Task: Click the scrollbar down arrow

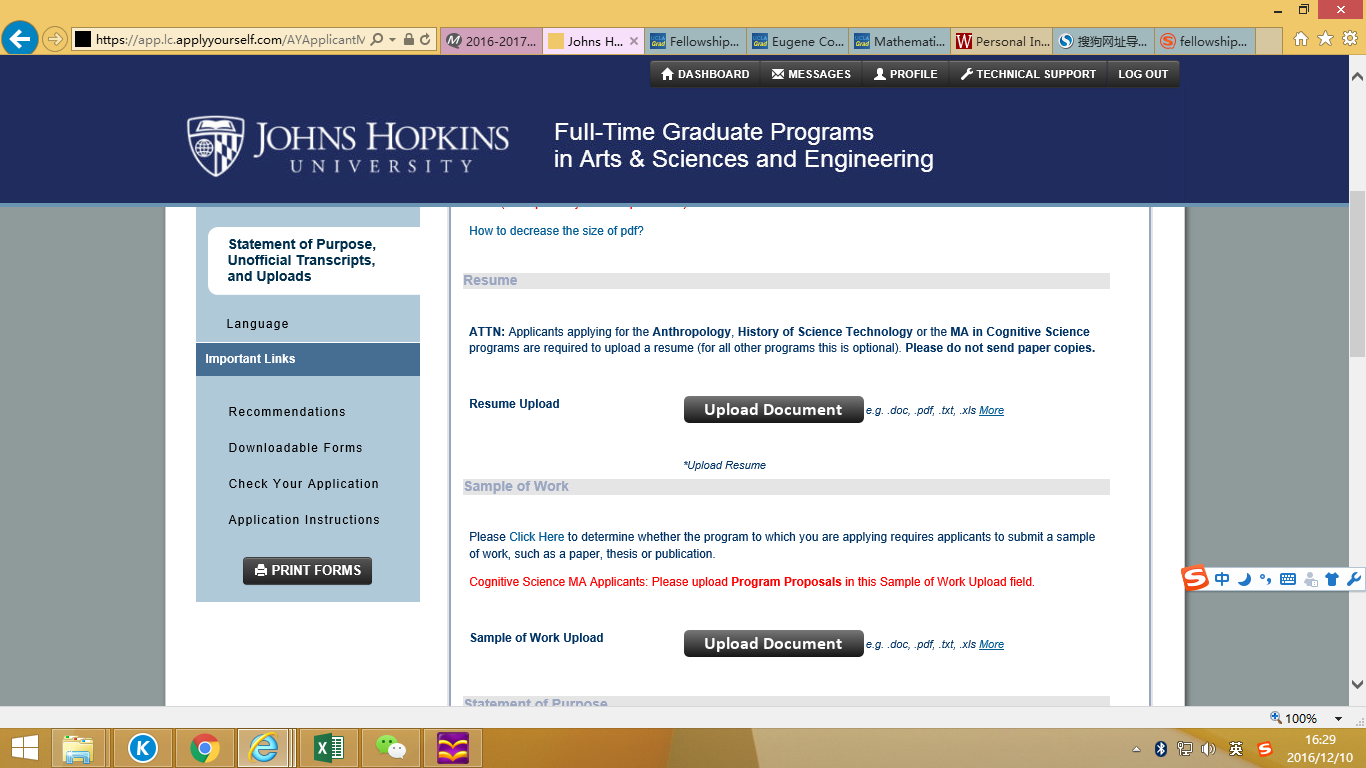Action: pyautogui.click(x=1357, y=685)
